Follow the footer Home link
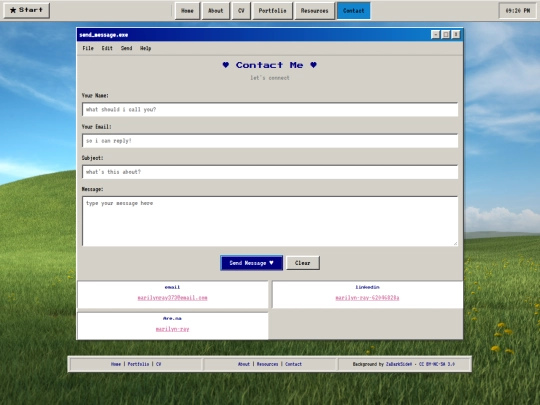Image resolution: width=540 pixels, height=405 pixels. tap(116, 364)
